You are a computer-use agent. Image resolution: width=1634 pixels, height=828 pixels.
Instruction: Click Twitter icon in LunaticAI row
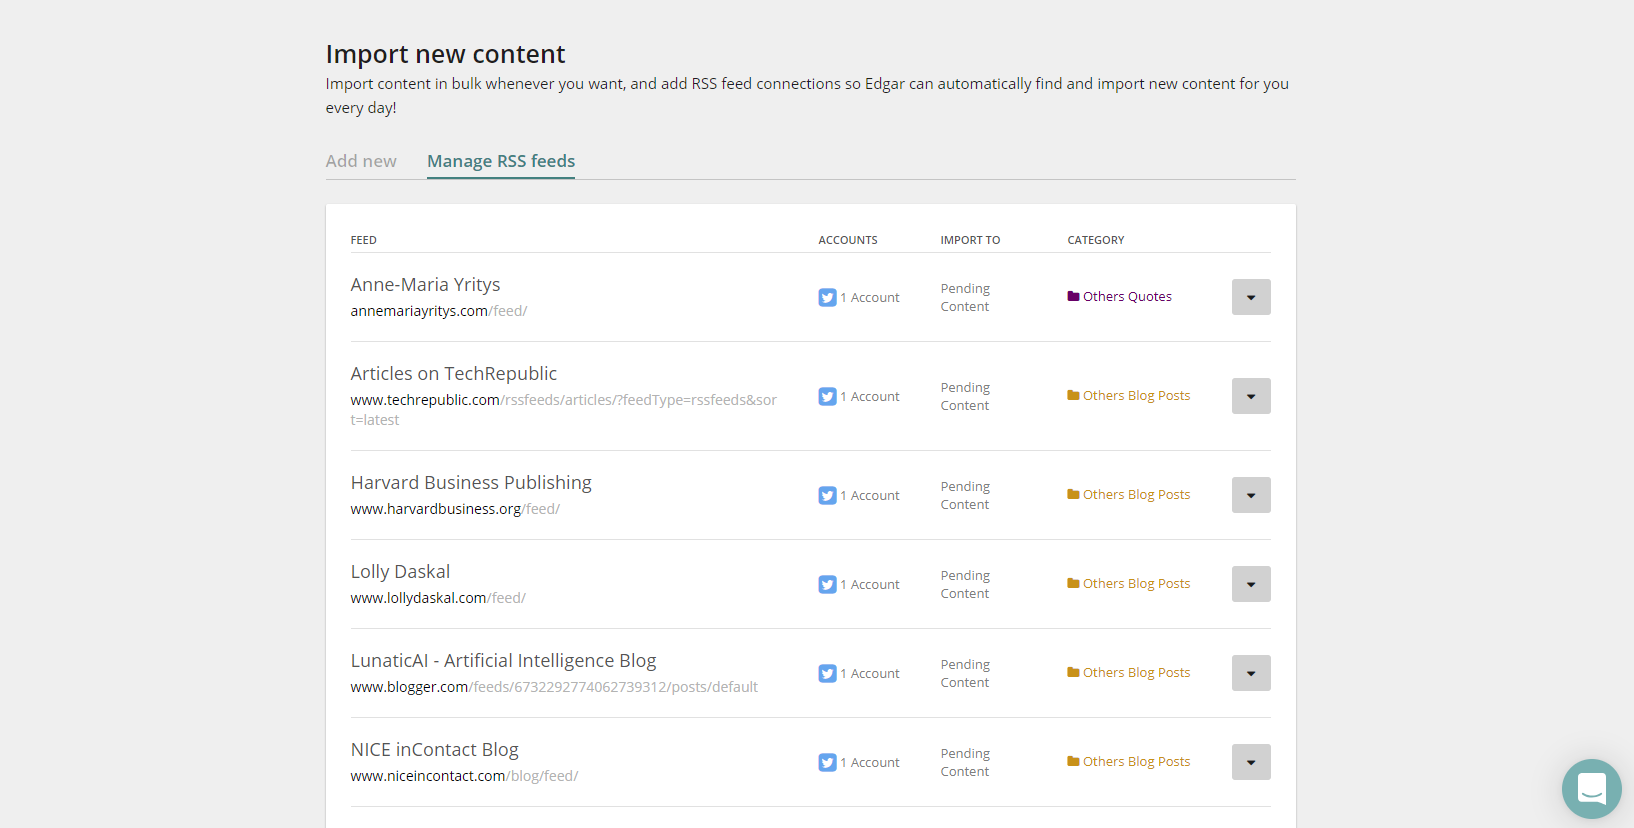coord(827,674)
